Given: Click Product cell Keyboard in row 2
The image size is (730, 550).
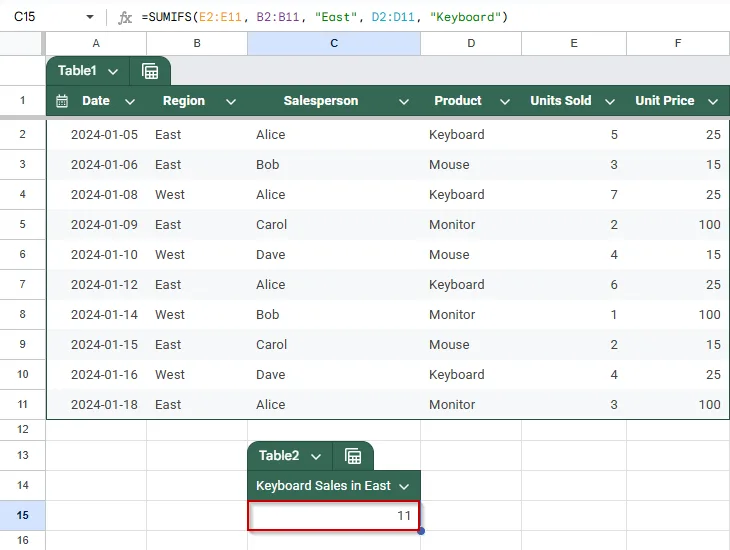Looking at the screenshot, I should tap(471, 135).
